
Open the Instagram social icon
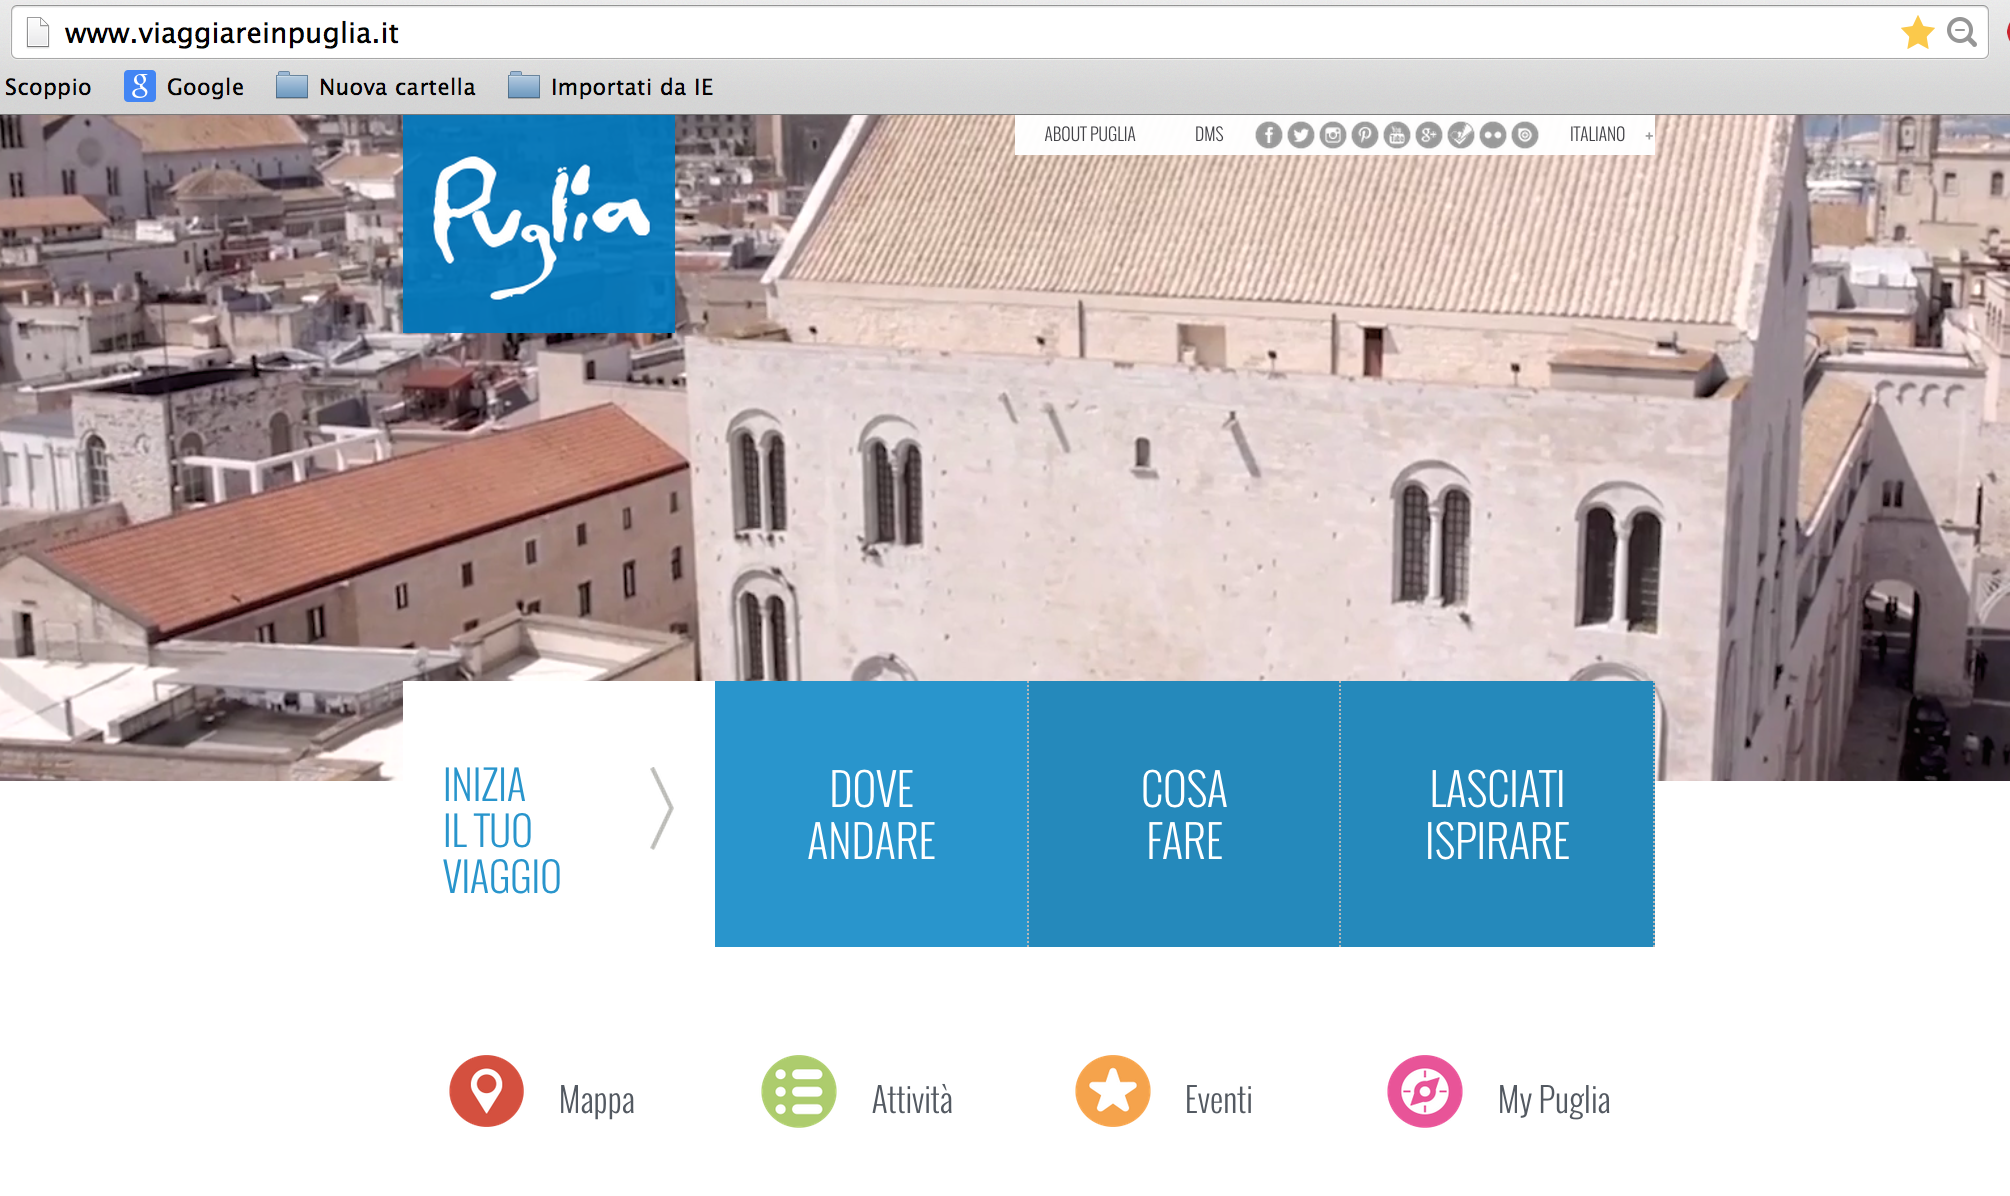coord(1332,135)
